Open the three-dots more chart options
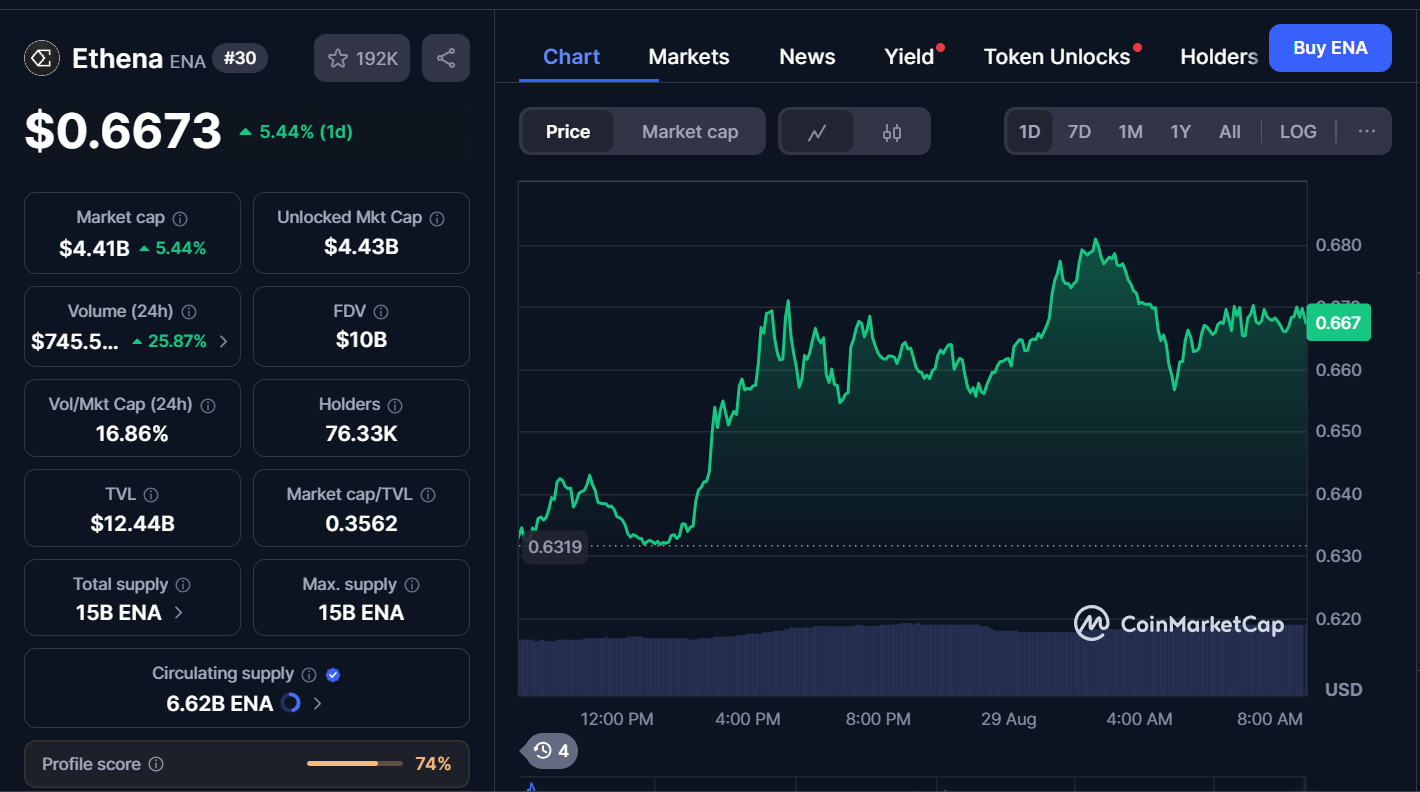The image size is (1420, 792). (x=1367, y=131)
